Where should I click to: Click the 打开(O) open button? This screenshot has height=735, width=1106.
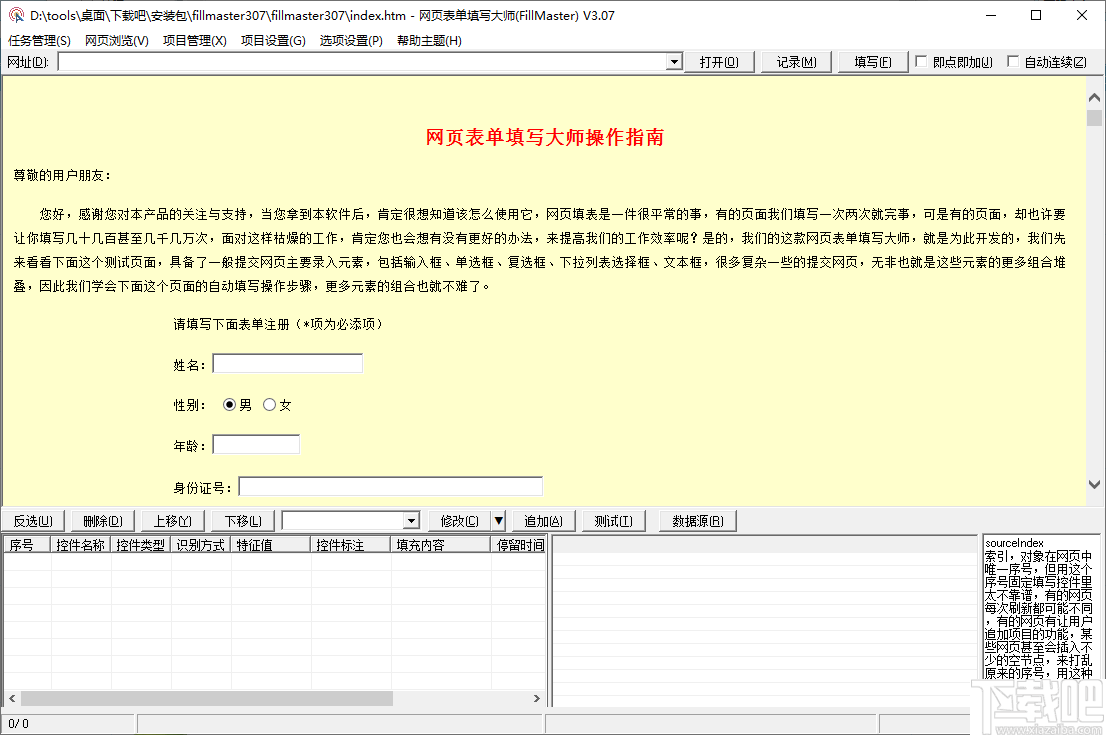tap(719, 61)
